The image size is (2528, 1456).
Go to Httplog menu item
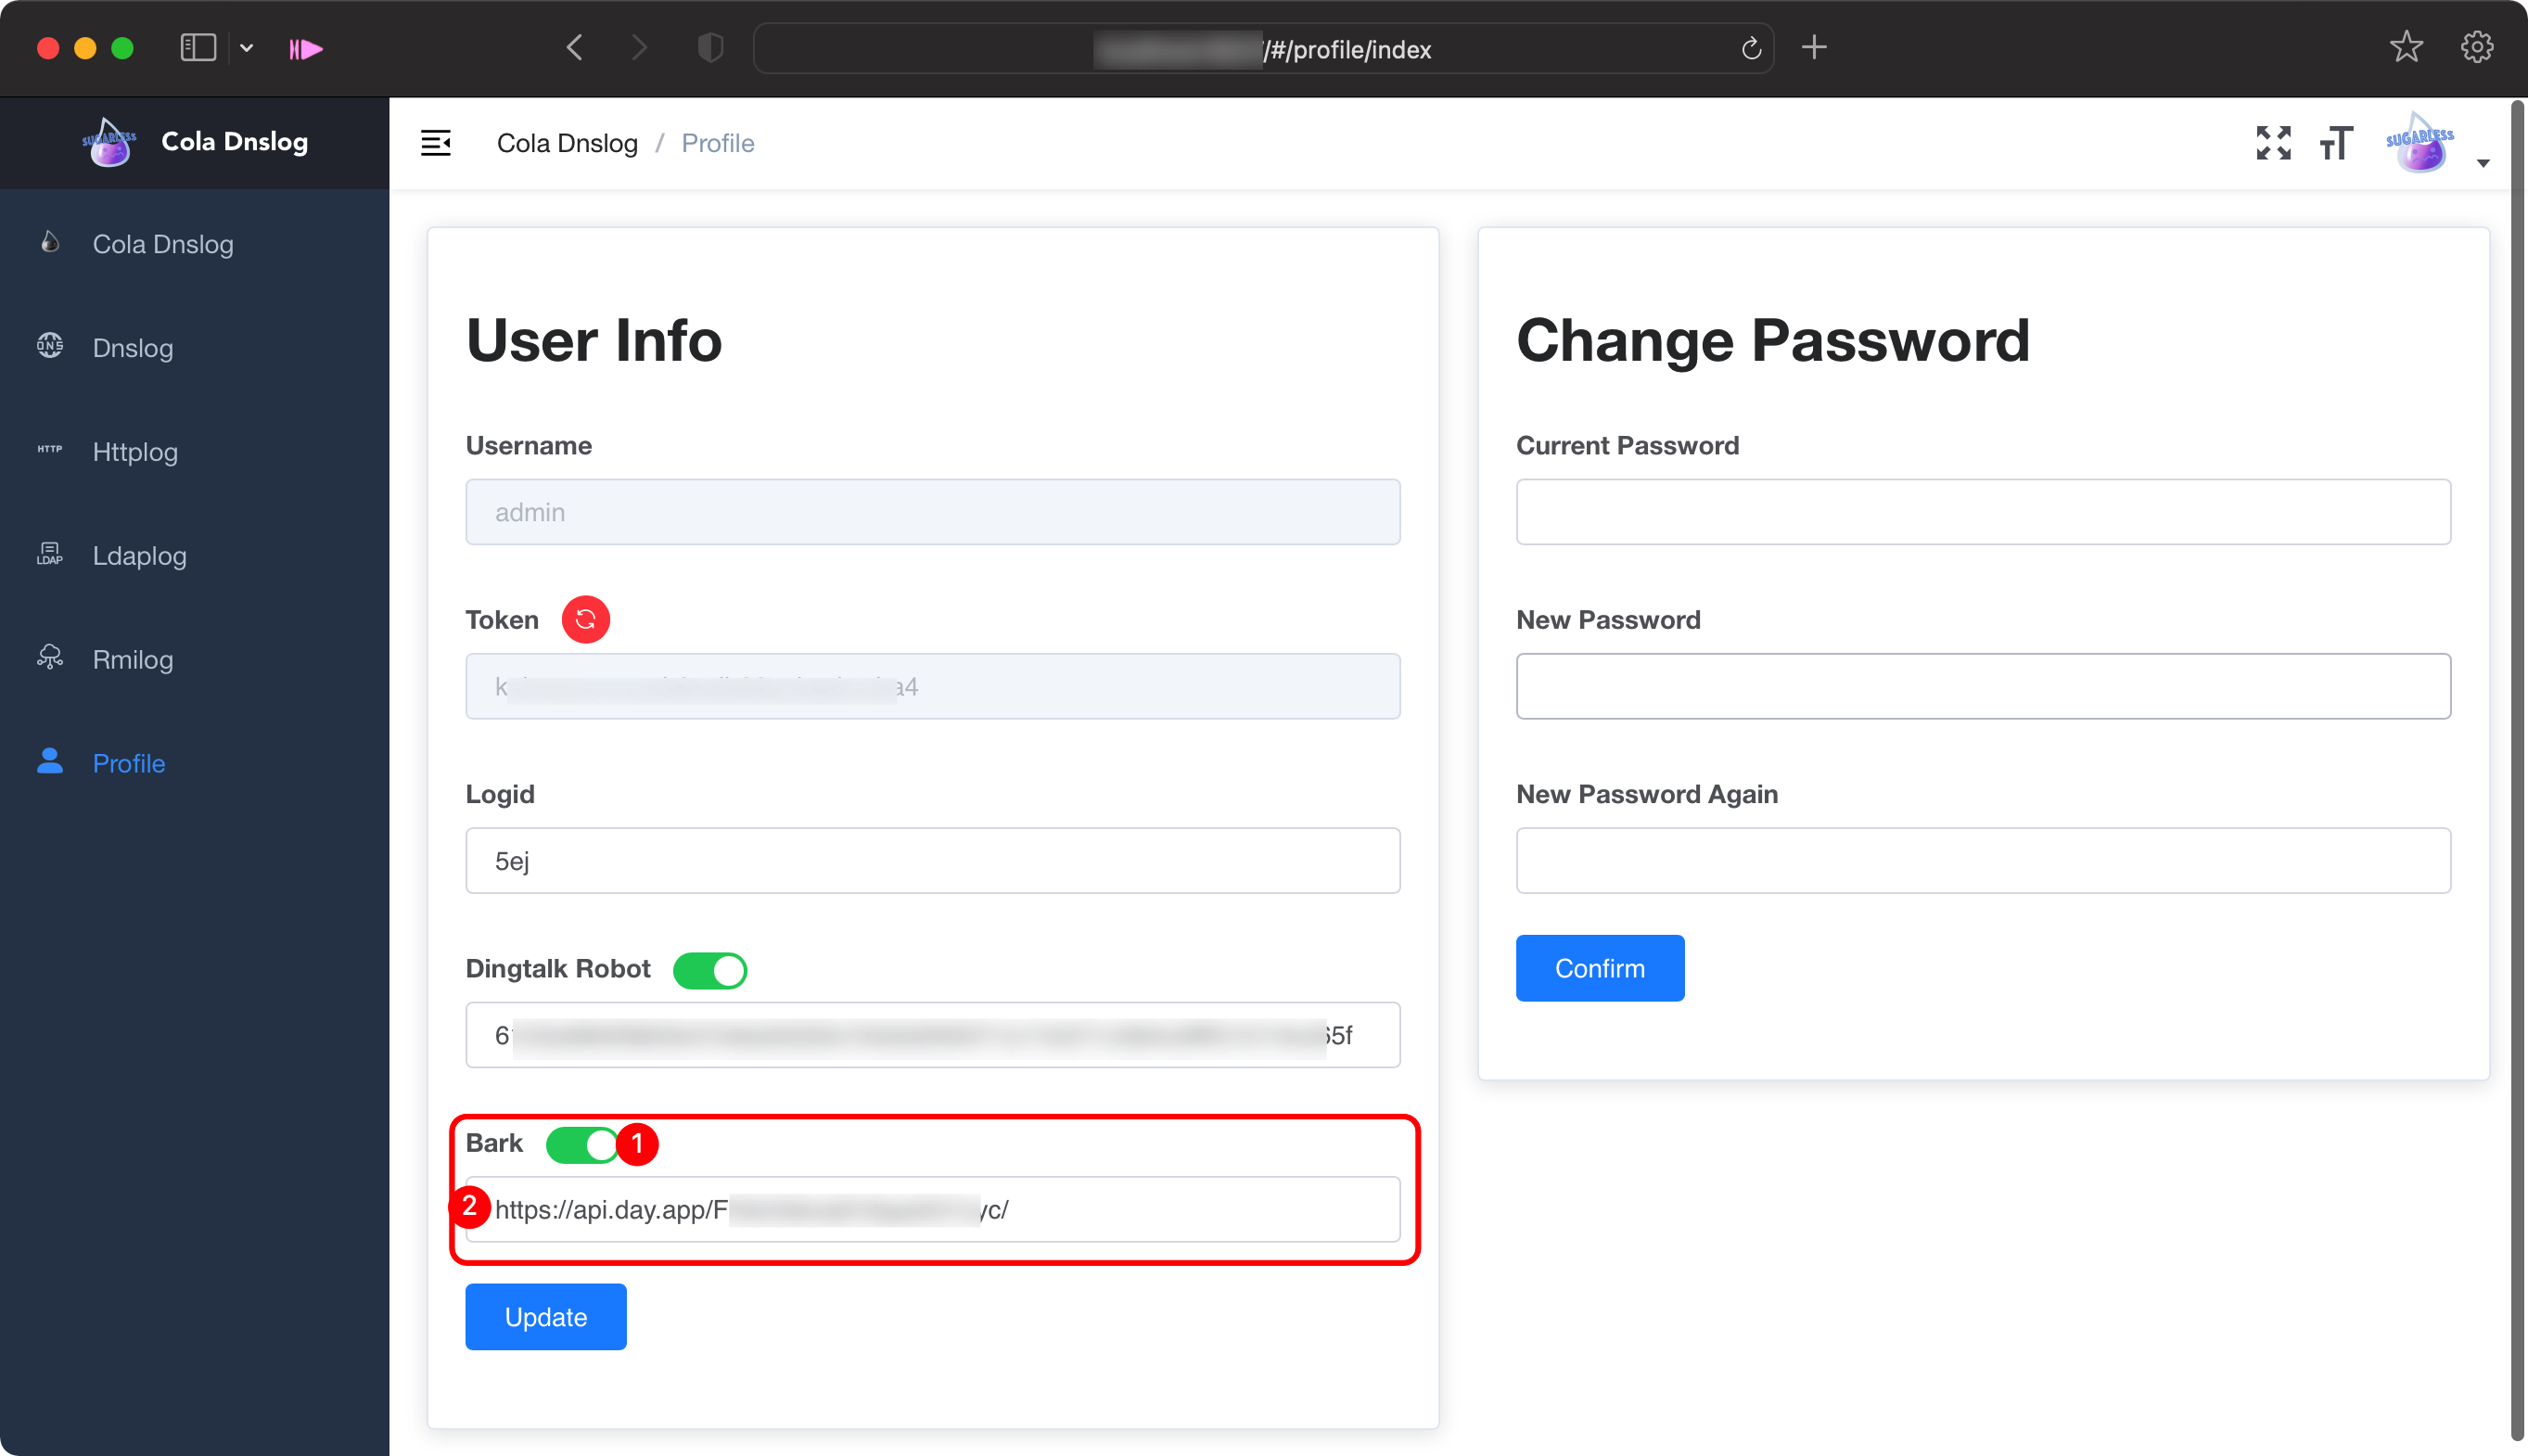coord(135,452)
